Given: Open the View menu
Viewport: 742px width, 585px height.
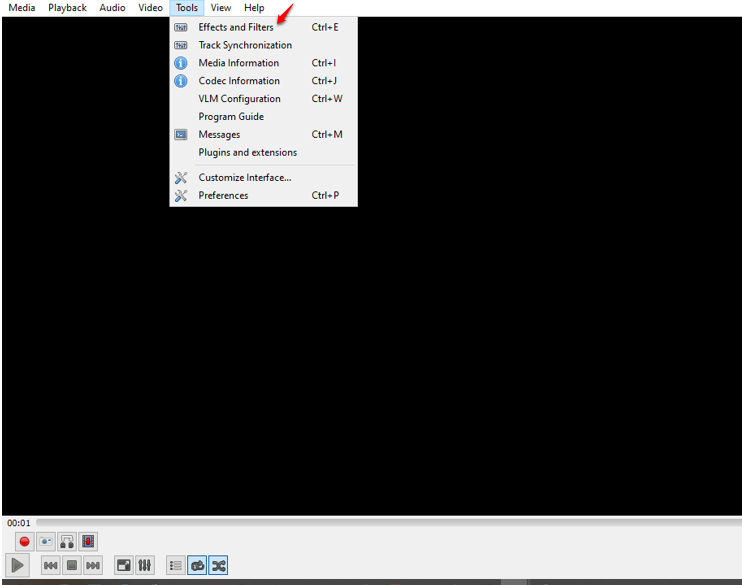Looking at the screenshot, I should pyautogui.click(x=221, y=8).
